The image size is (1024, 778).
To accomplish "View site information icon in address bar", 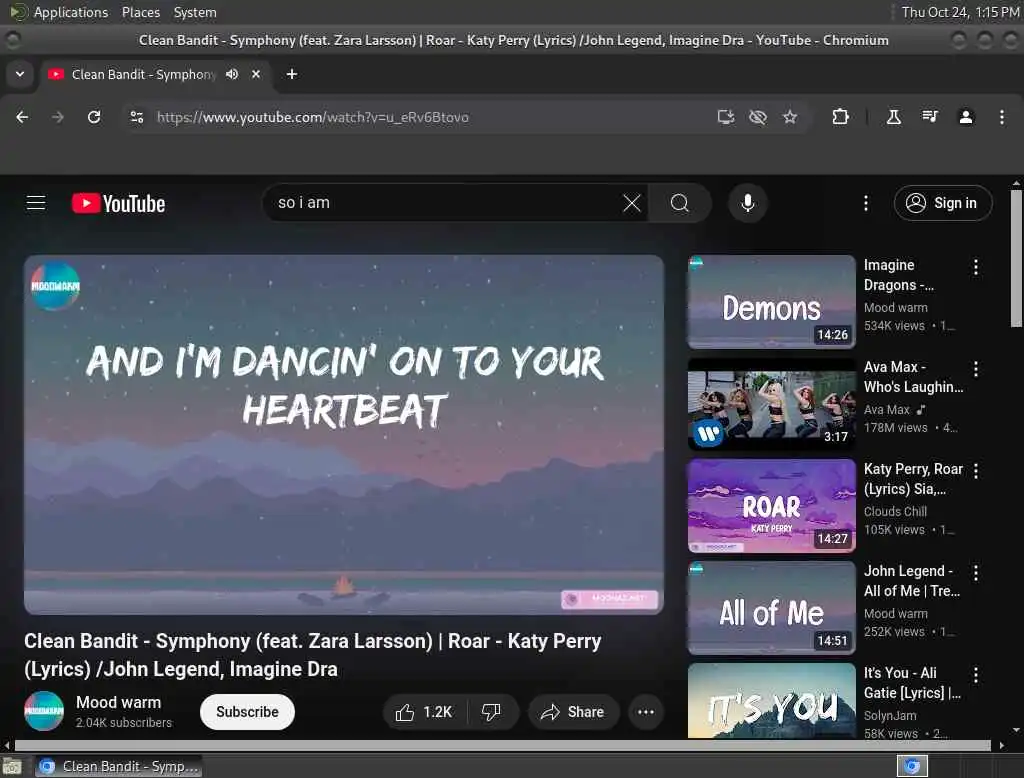I will [137, 117].
